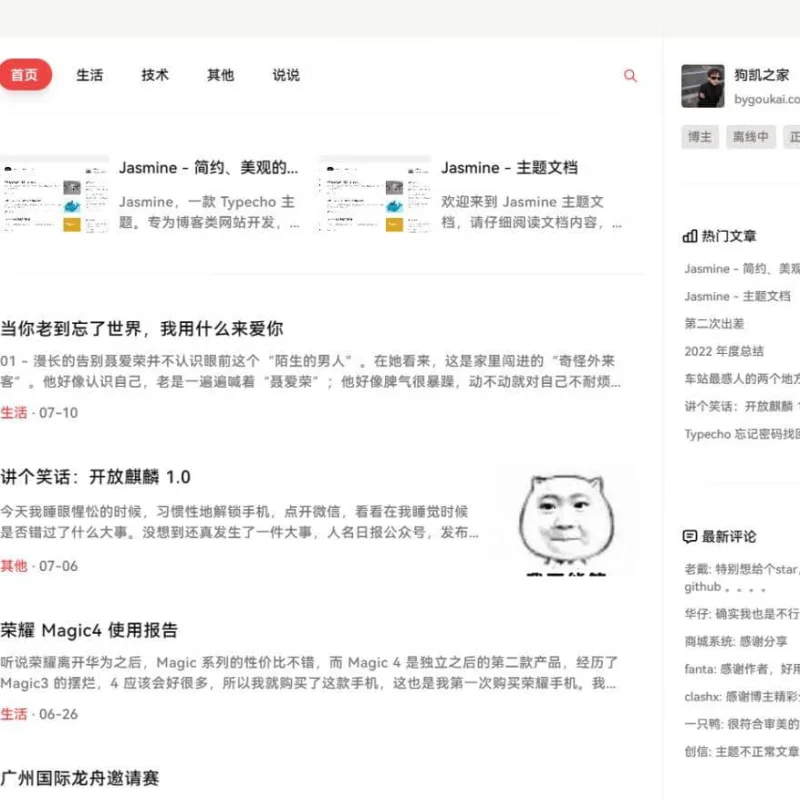Image resolution: width=800 pixels, height=800 pixels.
Task: Click 其他 category tag dated 07-06
Action: point(14,566)
